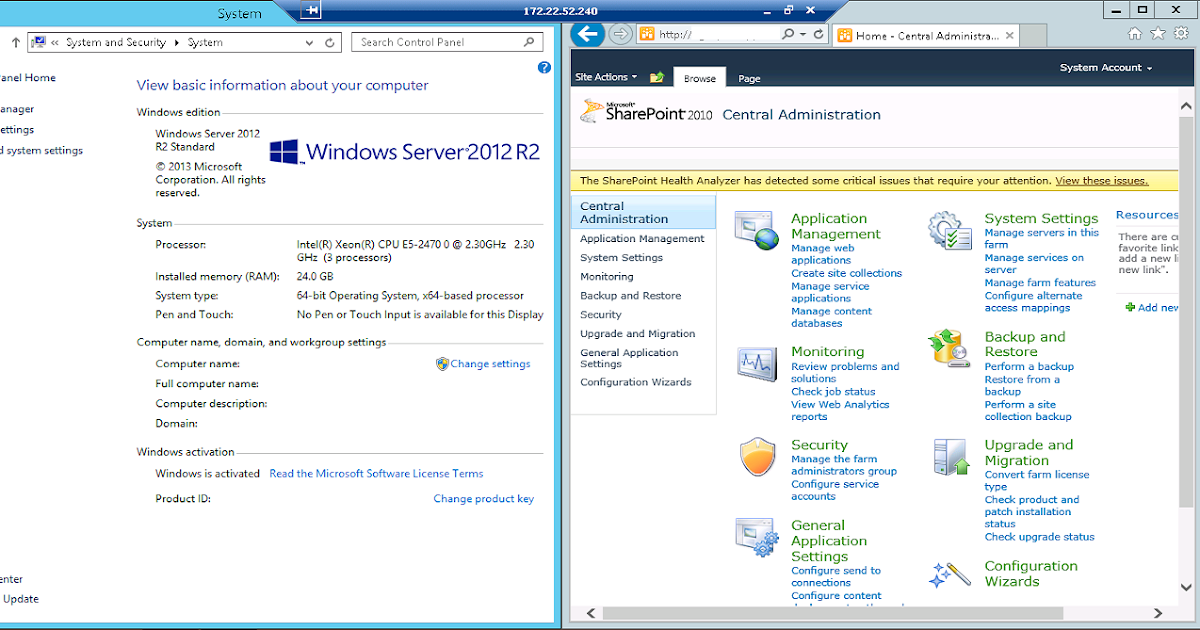The height and width of the screenshot is (630, 1200).
Task: Switch to the Page ribbon tab
Action: click(x=749, y=77)
